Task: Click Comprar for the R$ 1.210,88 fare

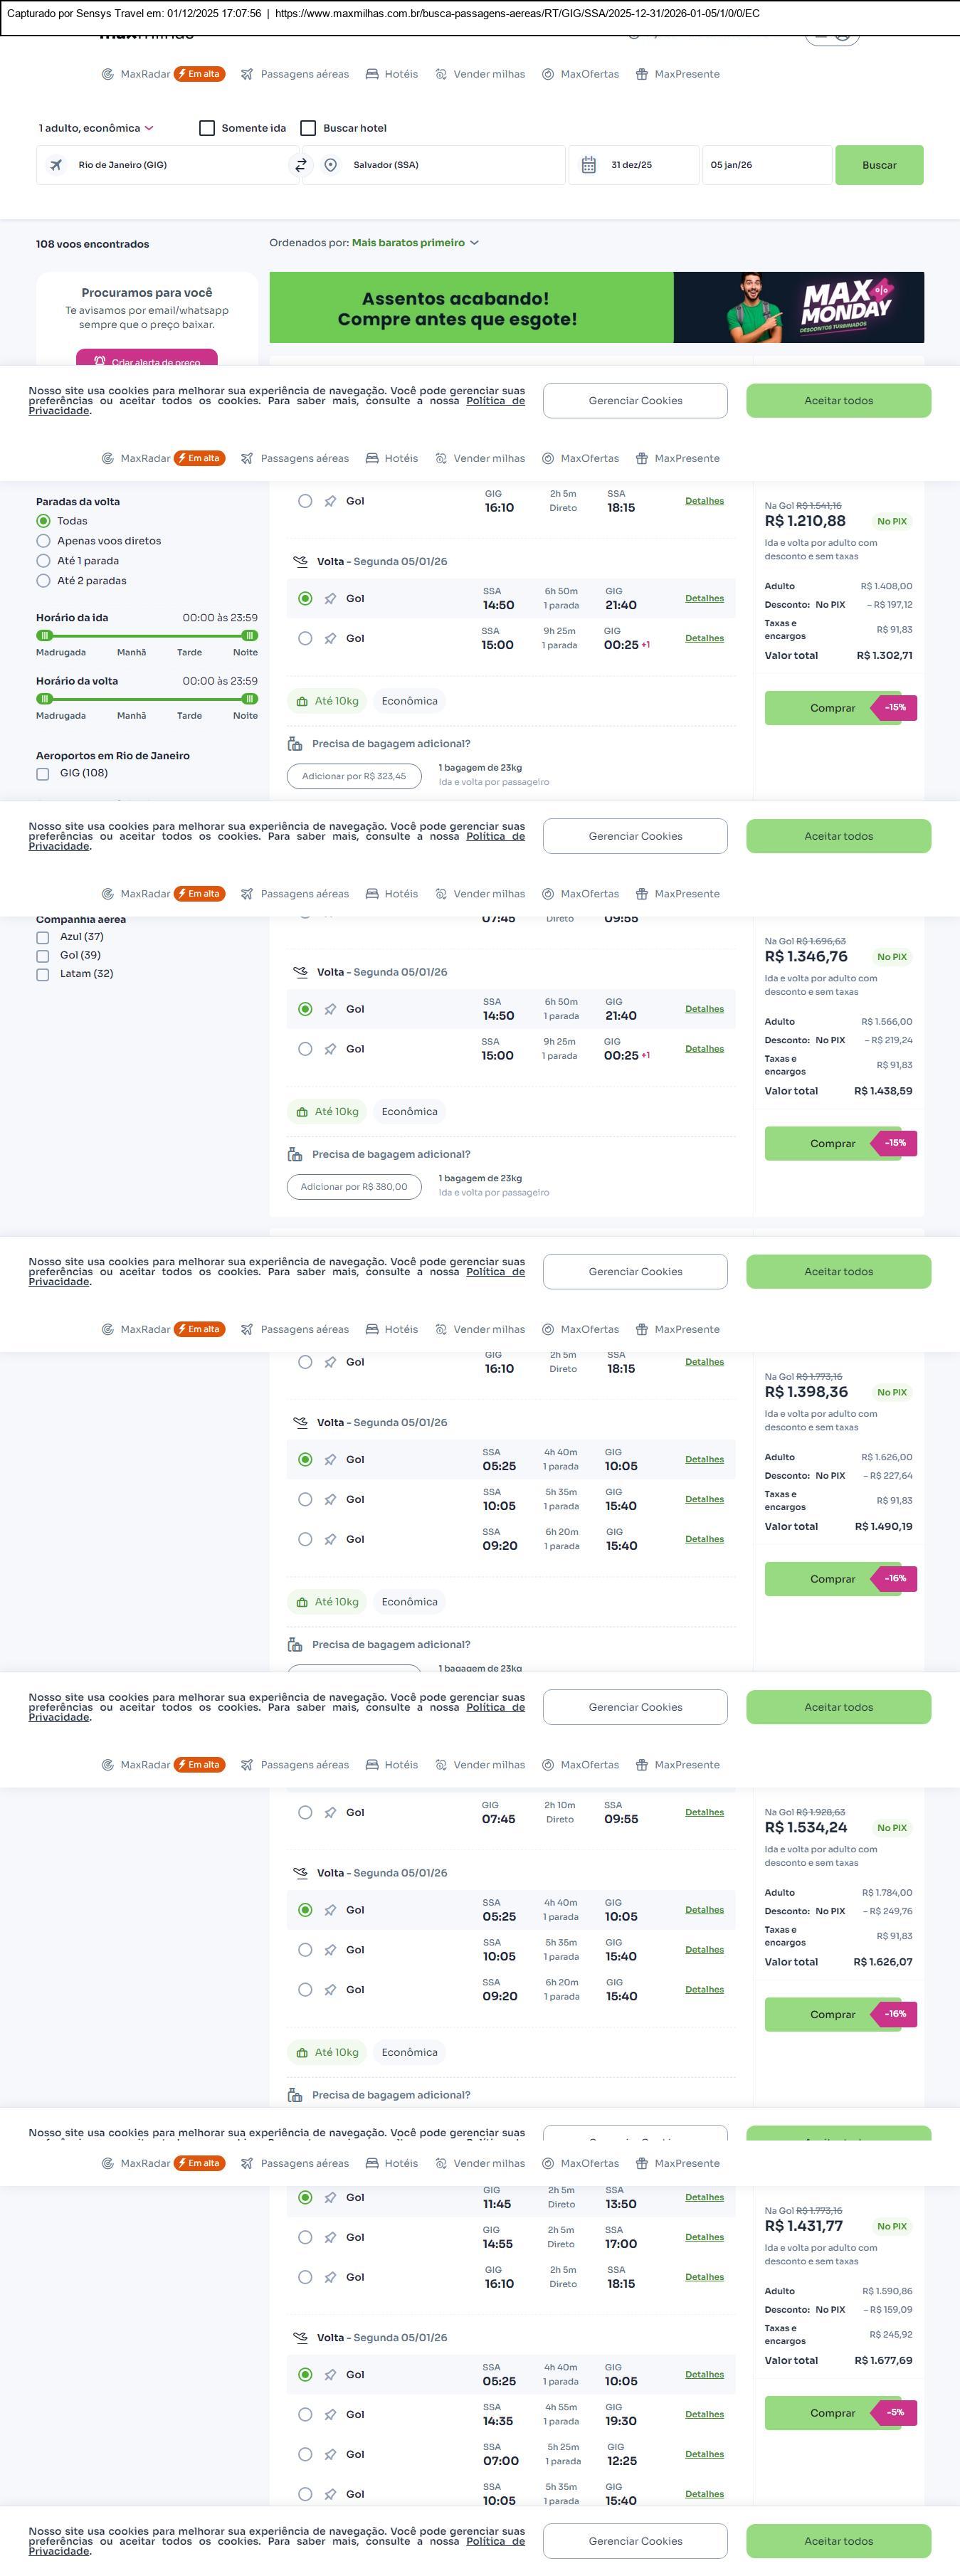Action: tap(832, 708)
